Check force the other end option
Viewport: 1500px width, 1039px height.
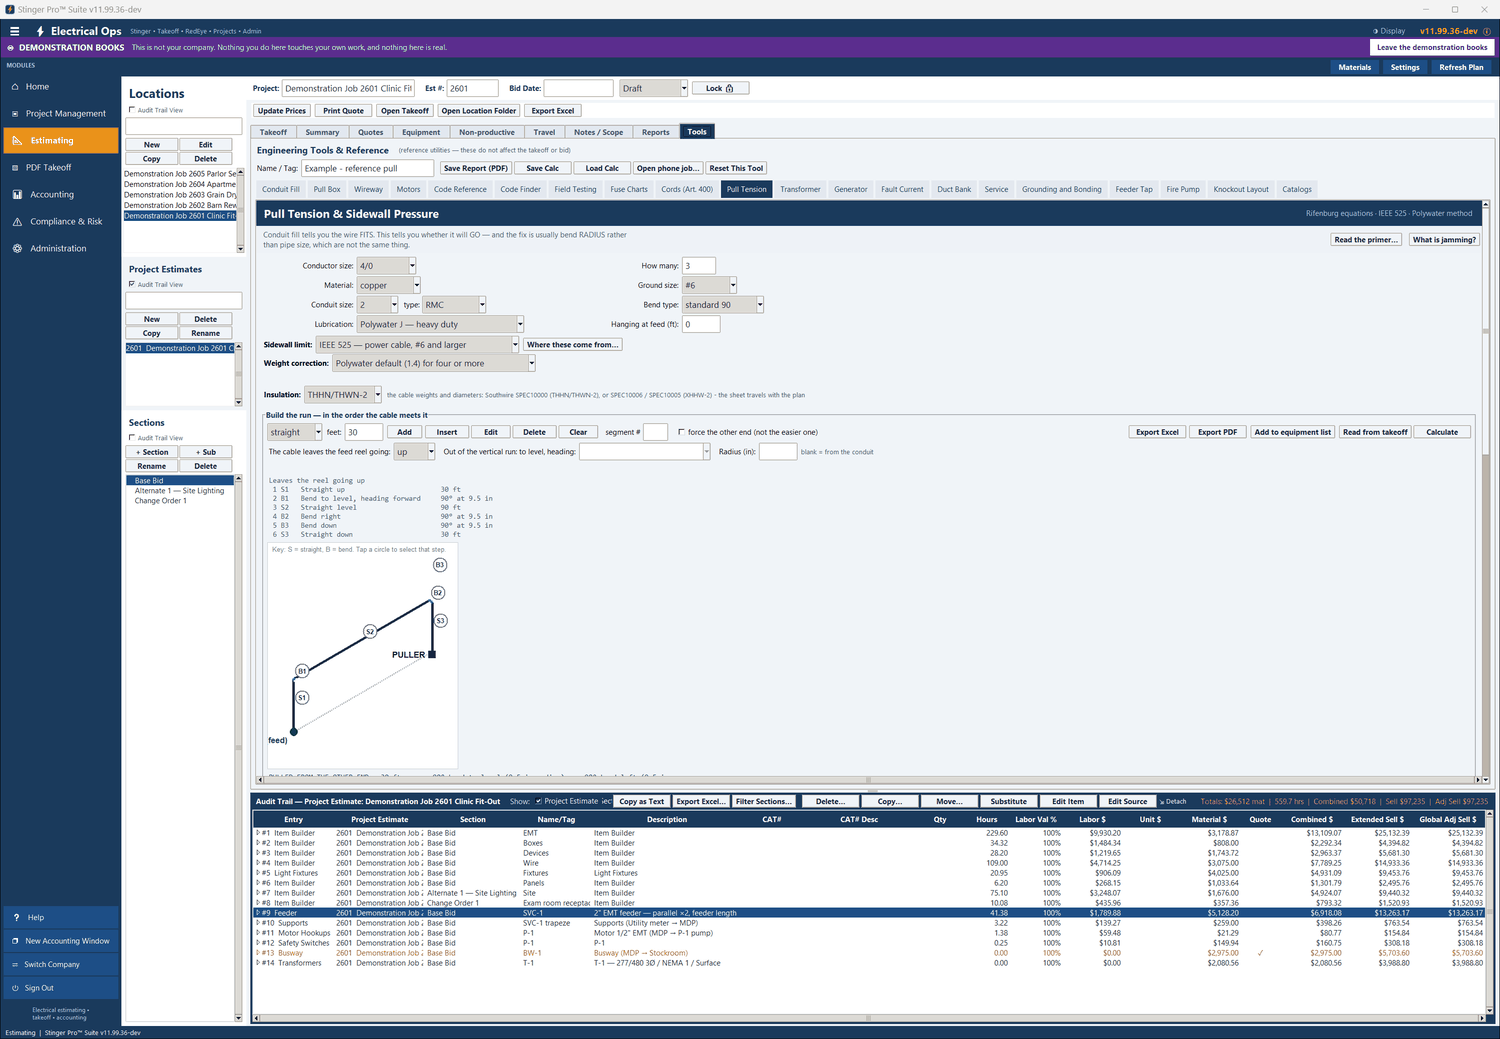point(682,432)
